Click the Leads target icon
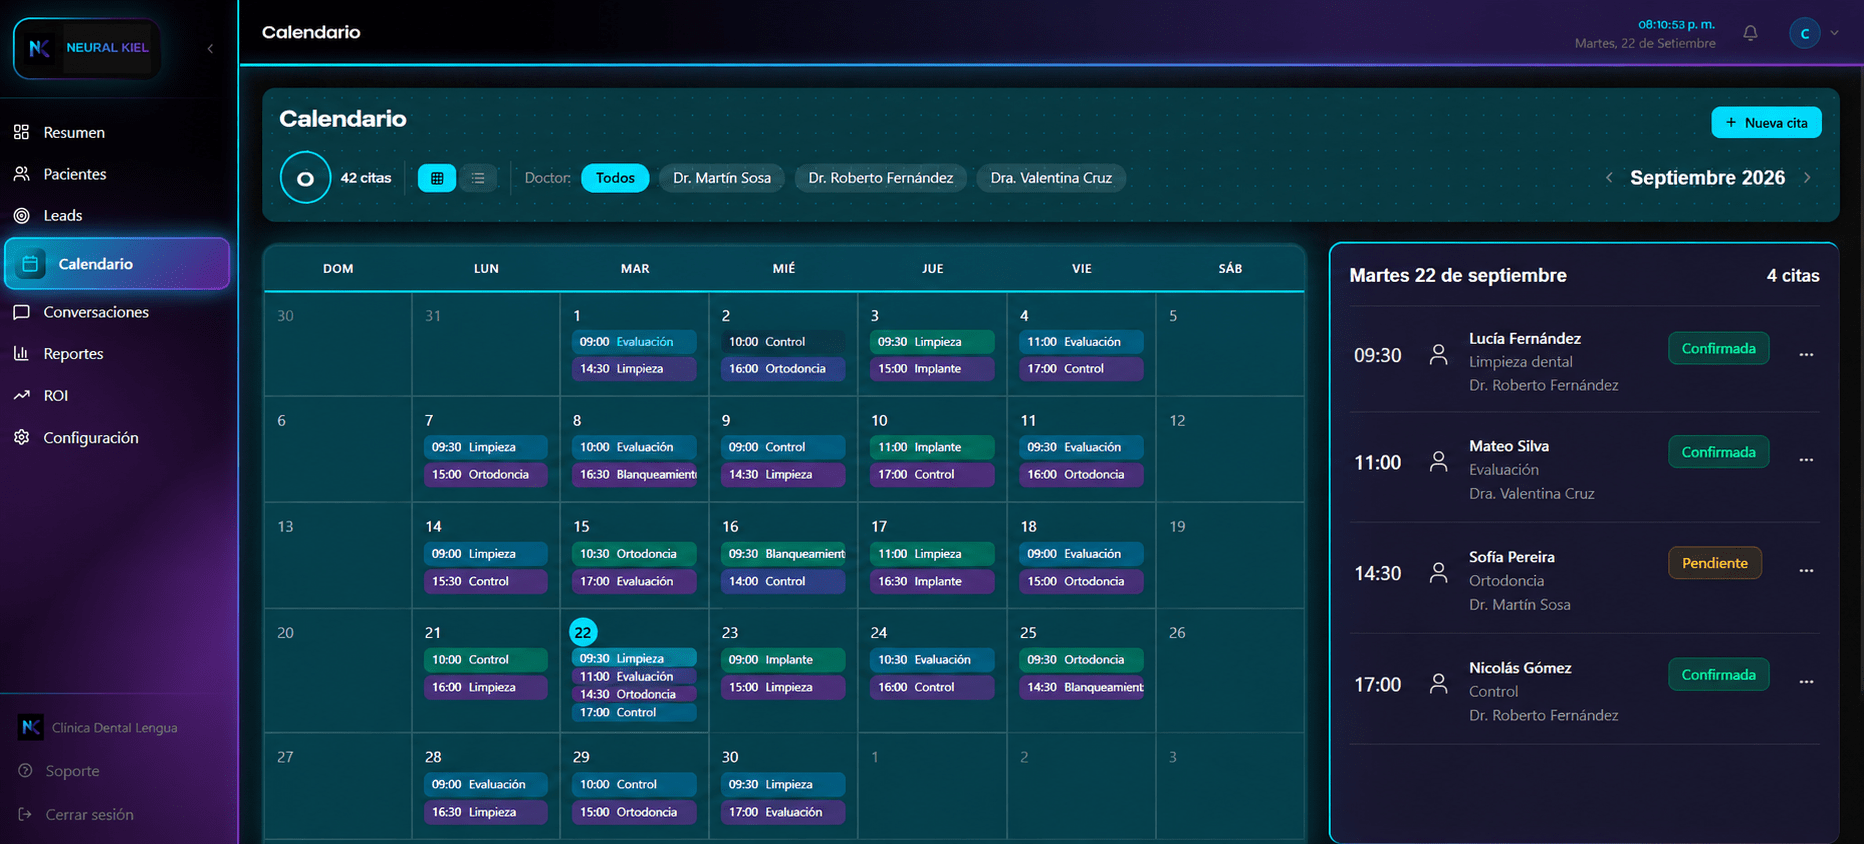The image size is (1864, 844). (x=21, y=215)
